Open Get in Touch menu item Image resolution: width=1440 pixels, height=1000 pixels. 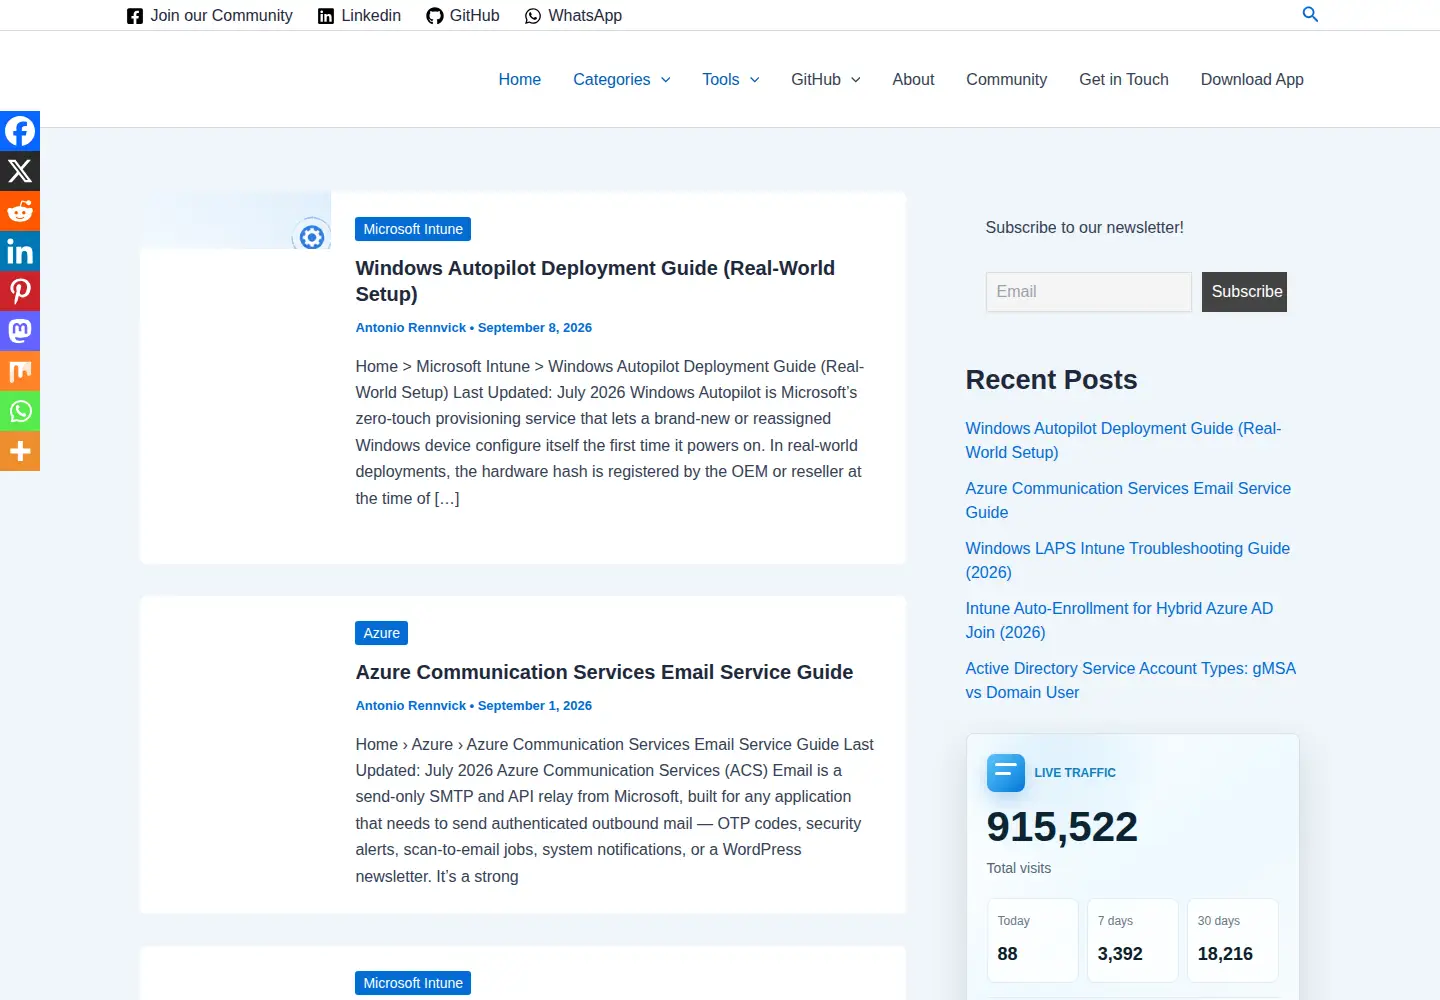[x=1124, y=79]
